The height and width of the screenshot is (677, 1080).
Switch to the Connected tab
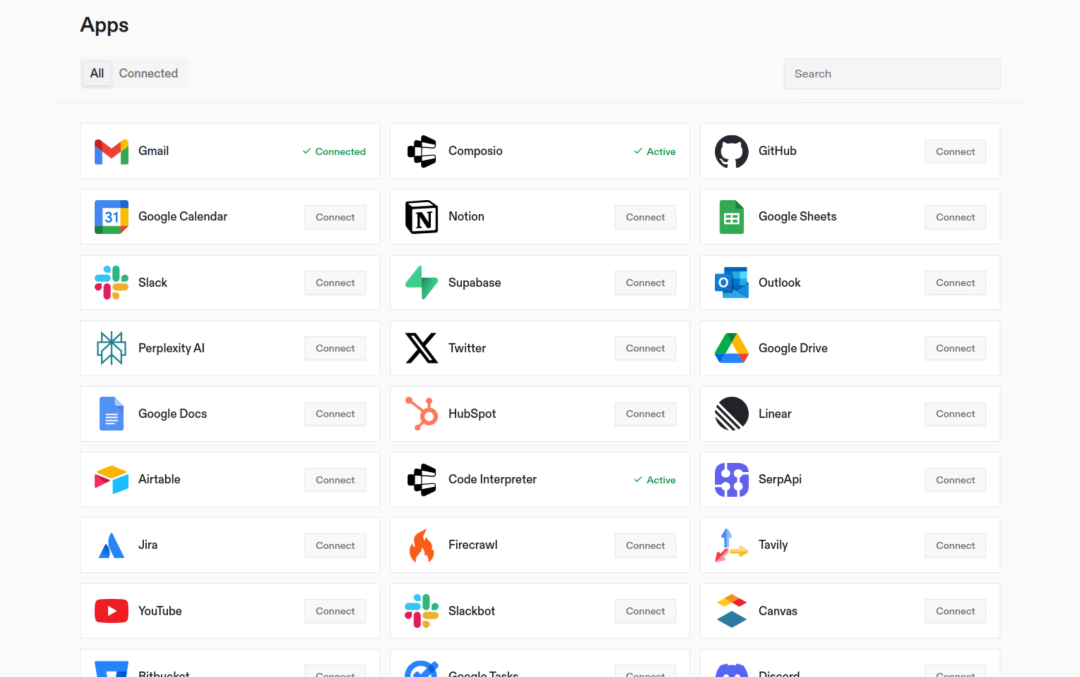point(148,74)
